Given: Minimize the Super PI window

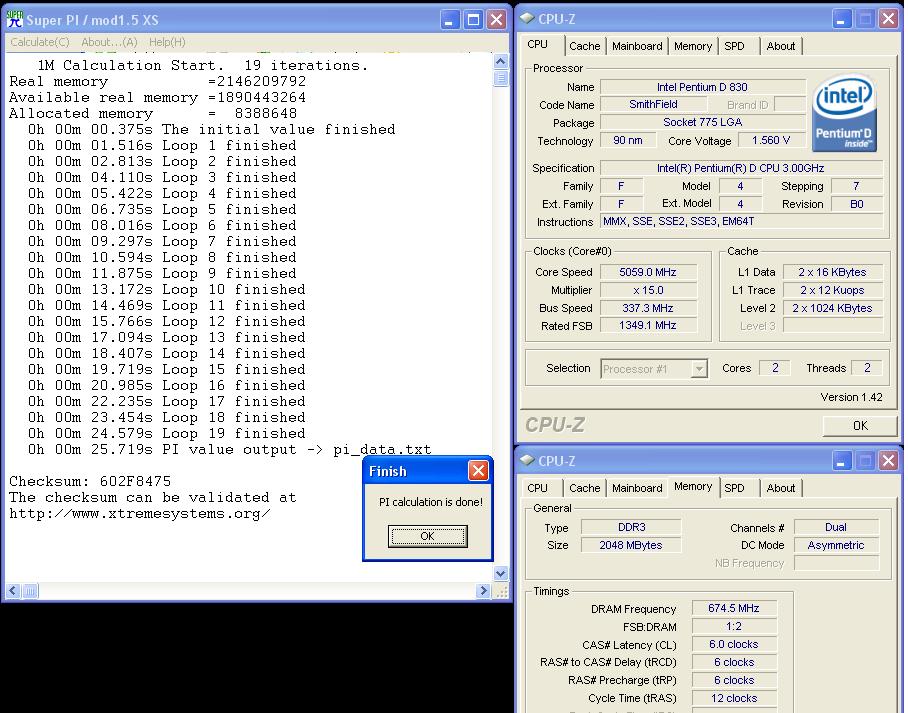Looking at the screenshot, I should (x=450, y=20).
